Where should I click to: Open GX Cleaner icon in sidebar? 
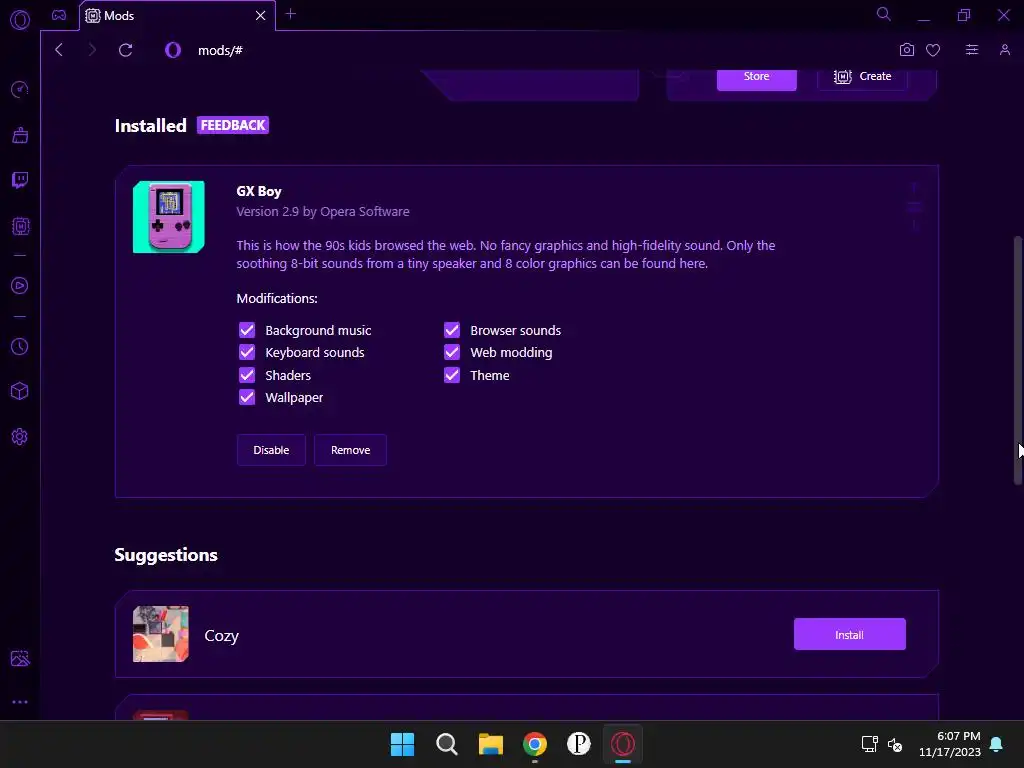click(20, 135)
